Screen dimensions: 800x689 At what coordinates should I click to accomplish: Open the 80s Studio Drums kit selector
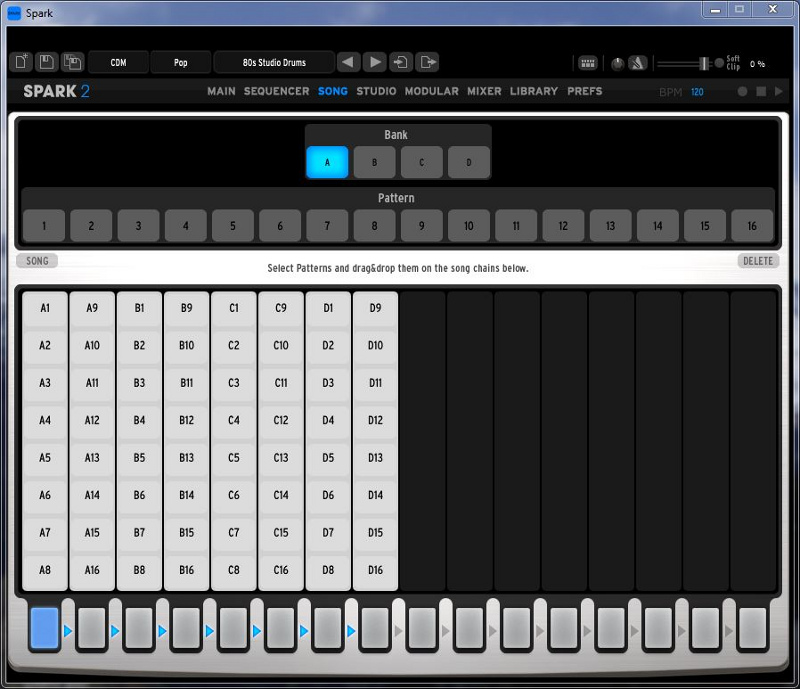pos(274,62)
